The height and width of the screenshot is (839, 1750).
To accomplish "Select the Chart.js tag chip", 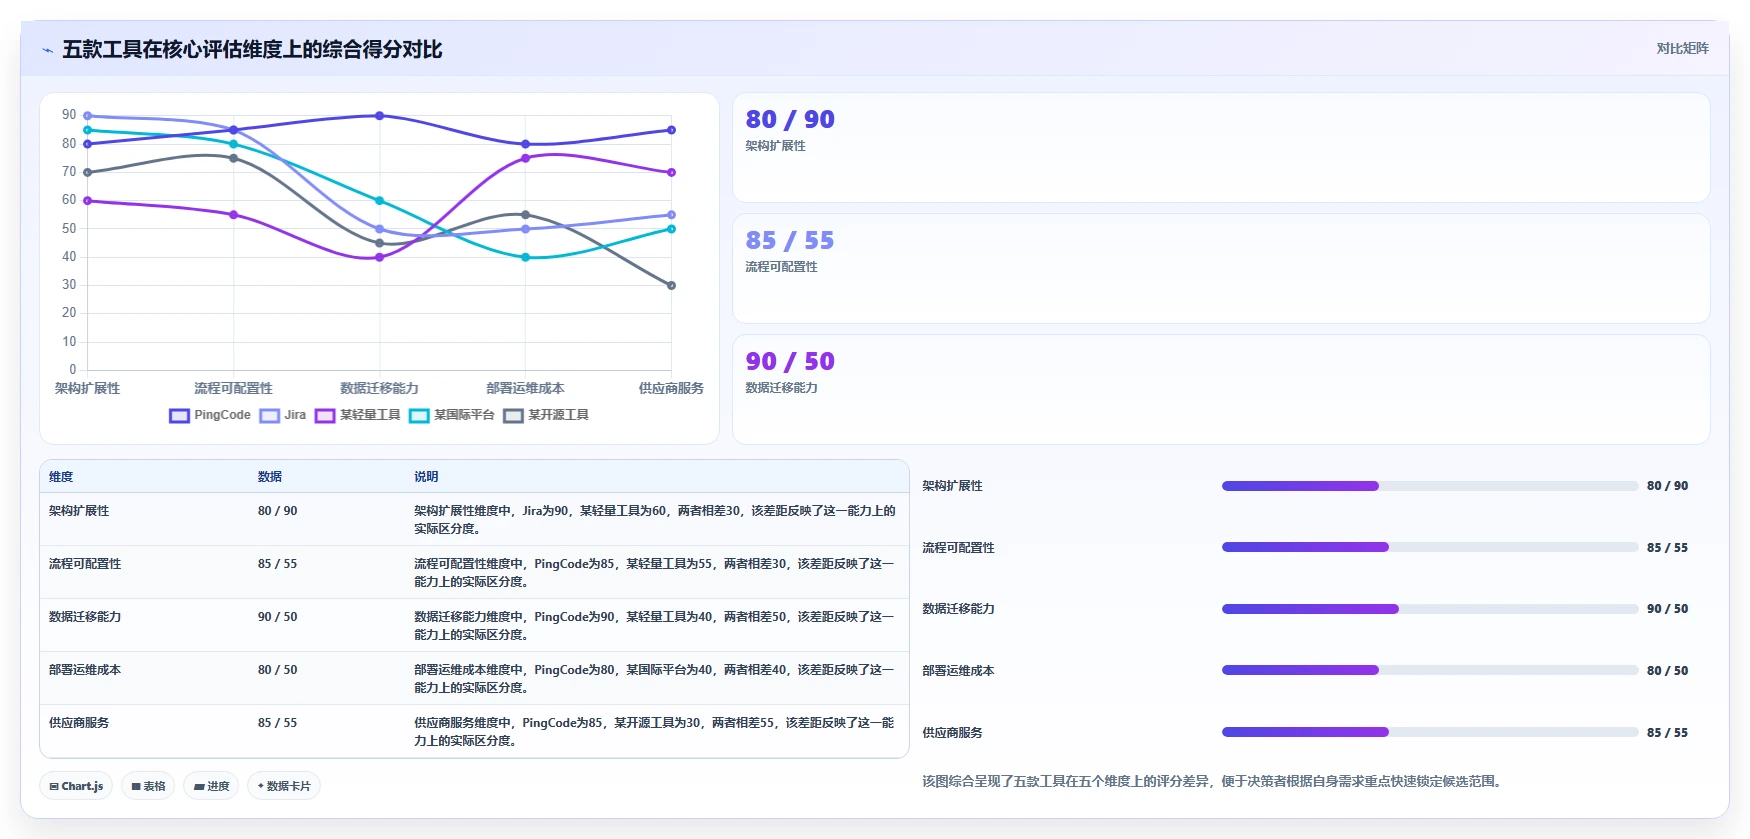I will (76, 786).
